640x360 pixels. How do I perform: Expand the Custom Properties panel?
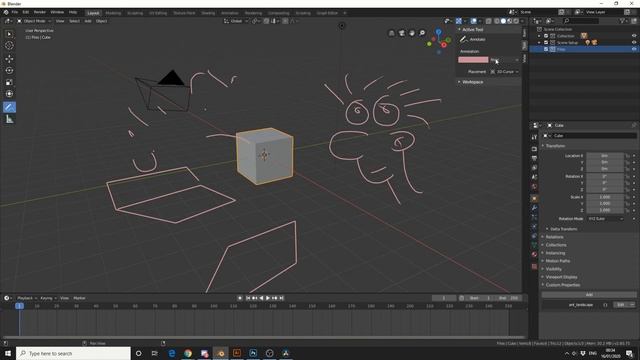point(562,285)
